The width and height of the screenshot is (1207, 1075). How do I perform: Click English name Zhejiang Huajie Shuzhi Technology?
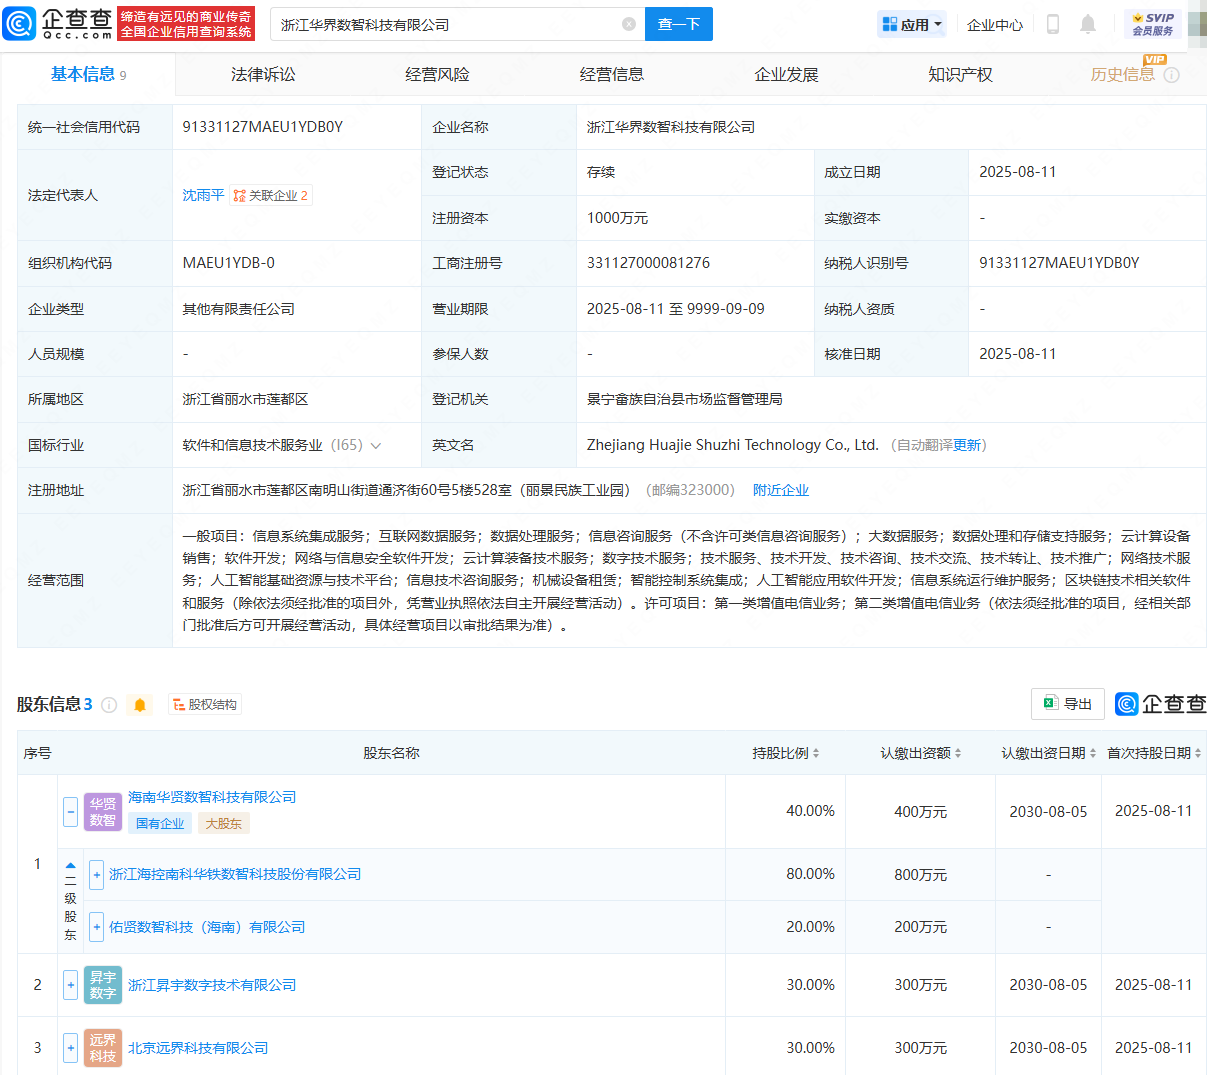click(x=733, y=445)
